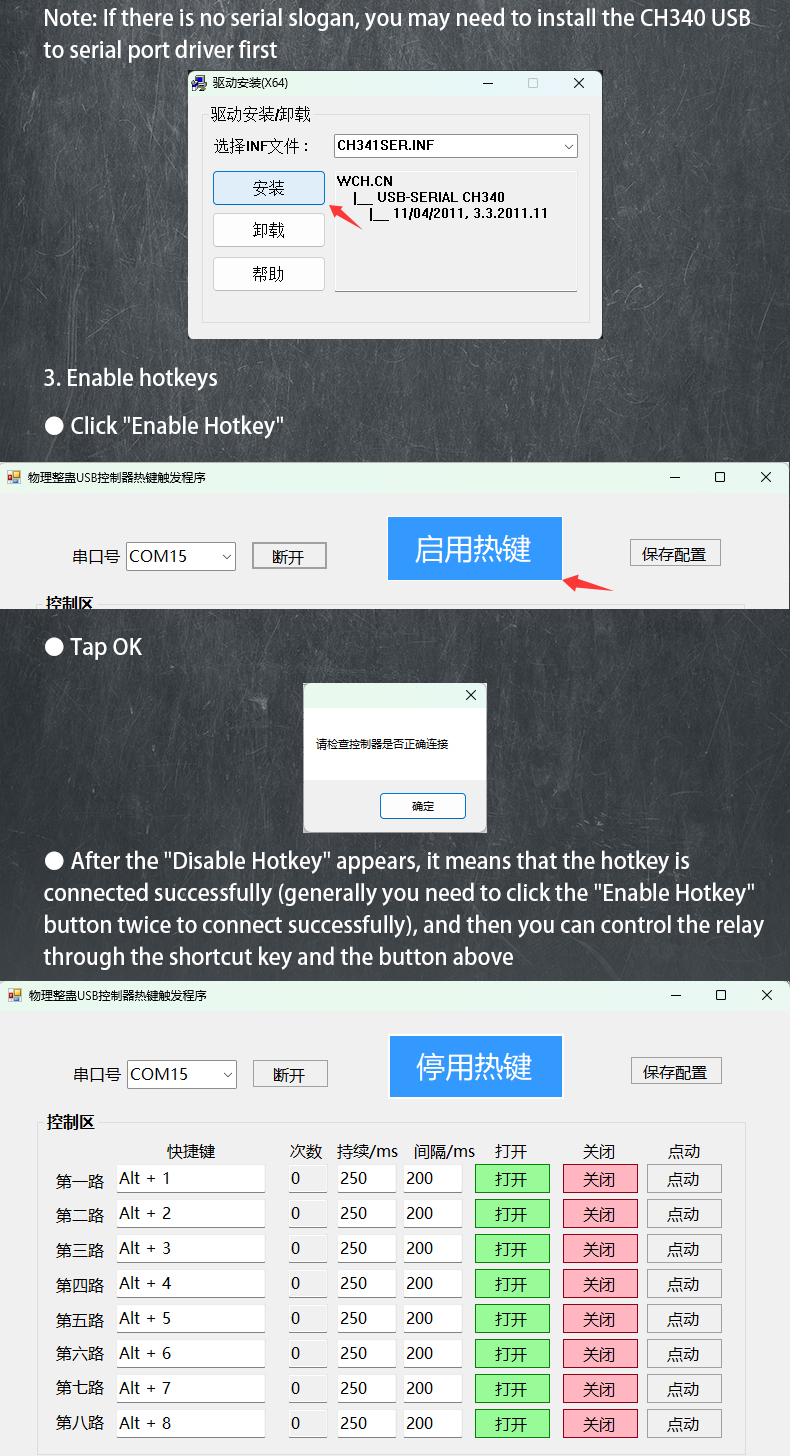The height and width of the screenshot is (1456, 790).
Task: Click pink 关闭 button for 第三路
Action: coord(600,1249)
